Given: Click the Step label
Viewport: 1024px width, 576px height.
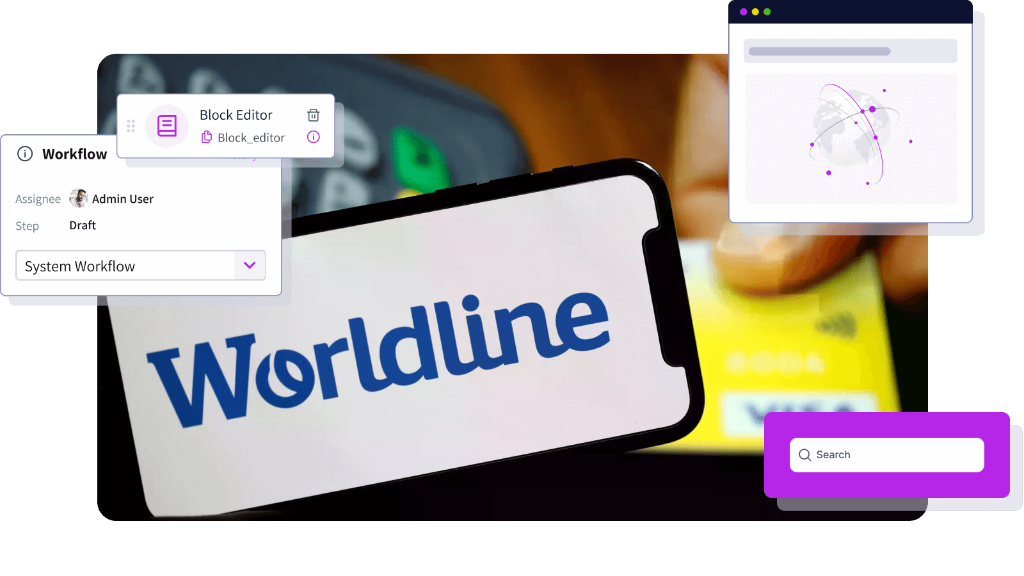Looking at the screenshot, I should click(27, 226).
